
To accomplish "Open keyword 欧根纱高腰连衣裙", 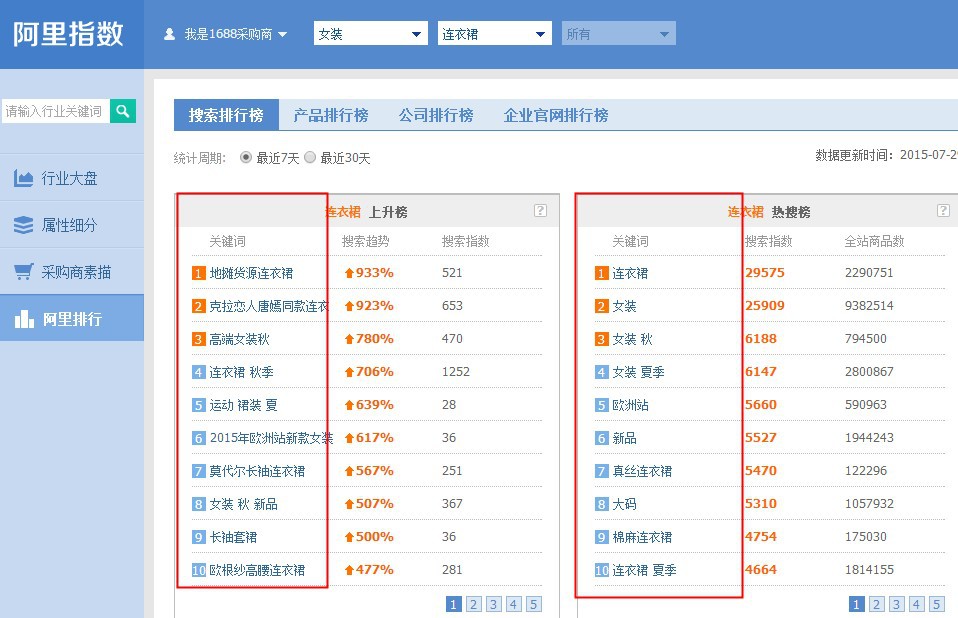I will click(257, 570).
